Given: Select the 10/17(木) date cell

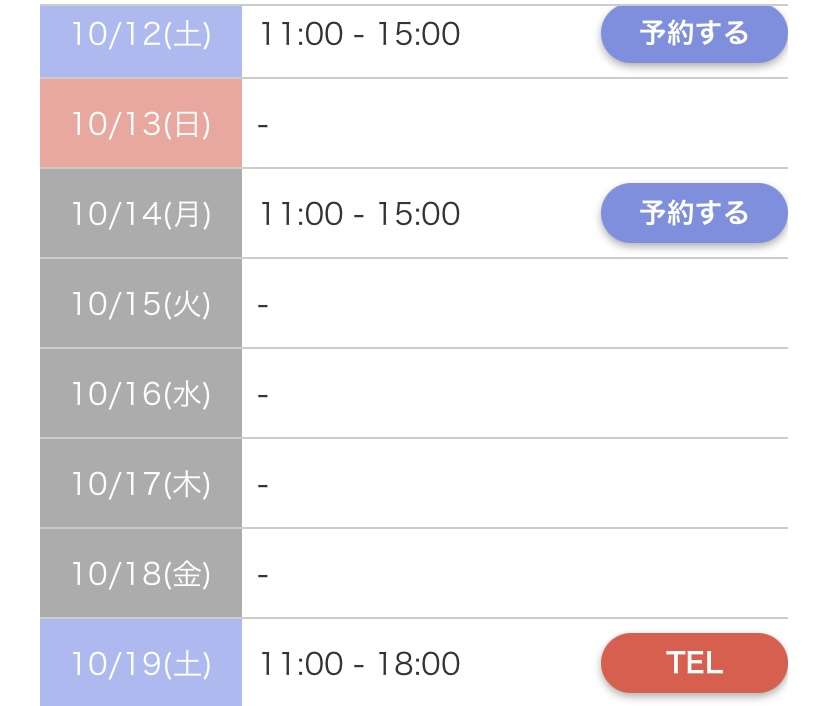Looking at the screenshot, I should coord(141,483).
